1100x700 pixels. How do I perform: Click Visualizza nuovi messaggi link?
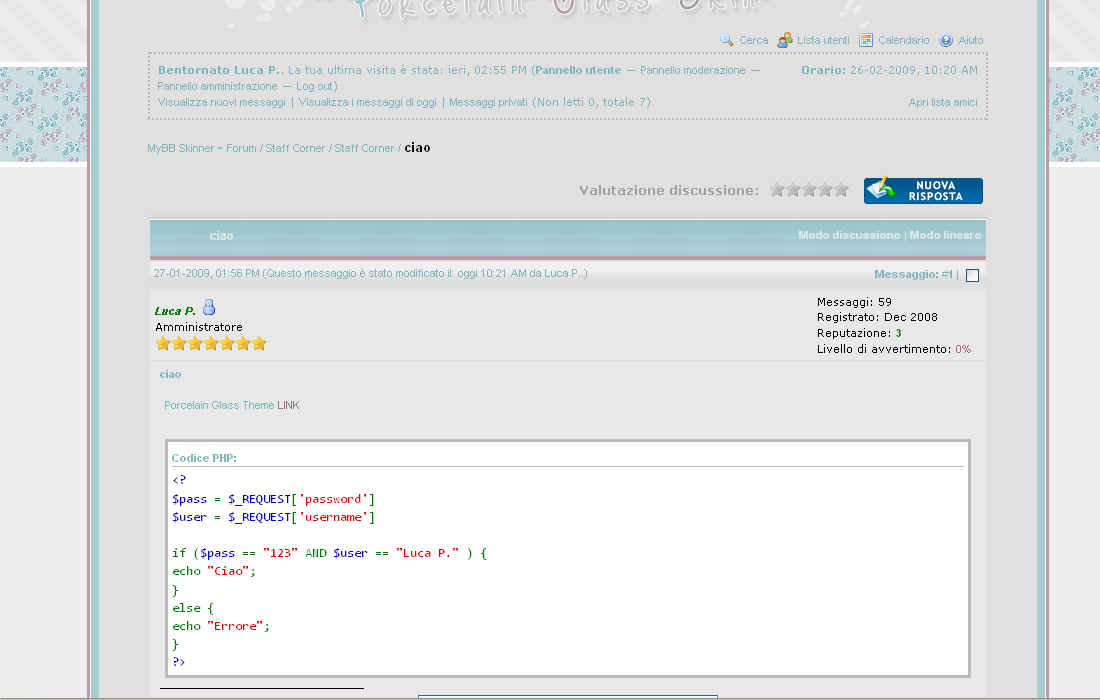pyautogui.click(x=221, y=102)
